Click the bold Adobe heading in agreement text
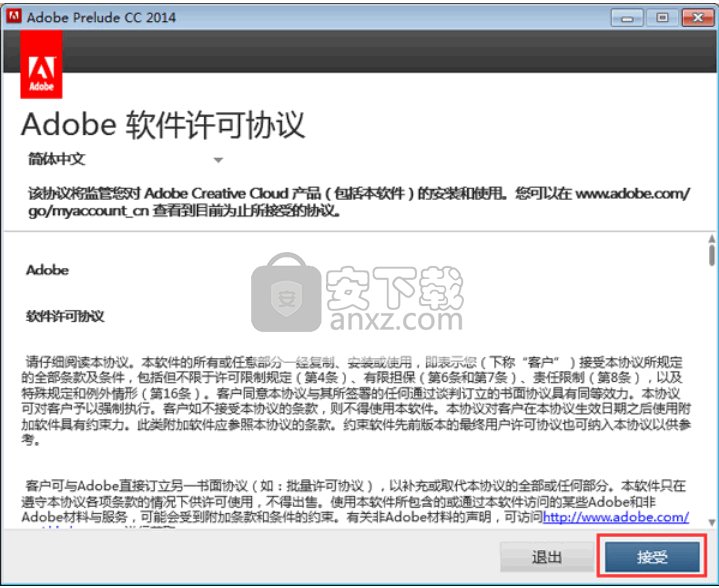719x588 pixels. 47,270
